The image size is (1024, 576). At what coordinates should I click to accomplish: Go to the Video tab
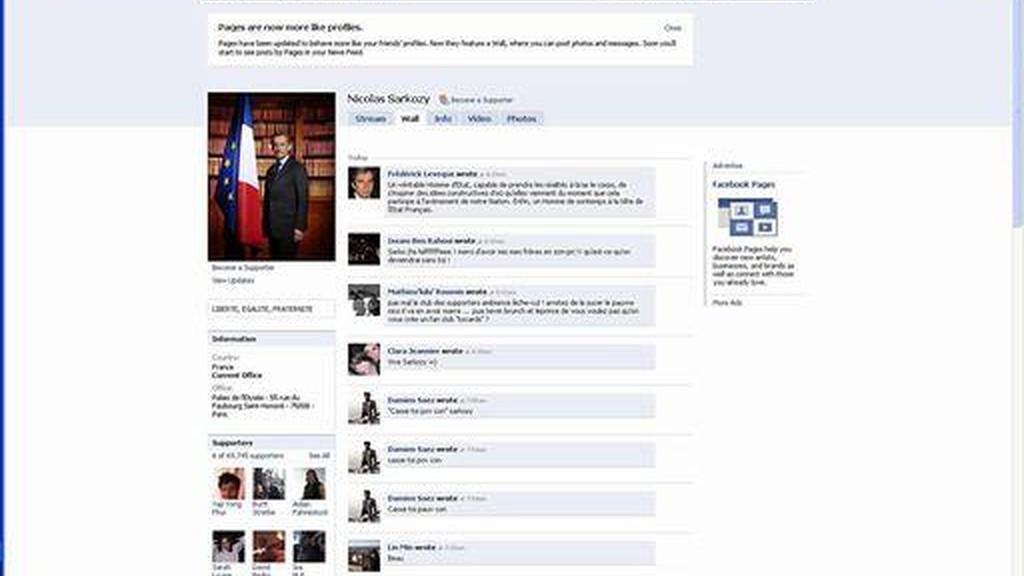coord(479,119)
